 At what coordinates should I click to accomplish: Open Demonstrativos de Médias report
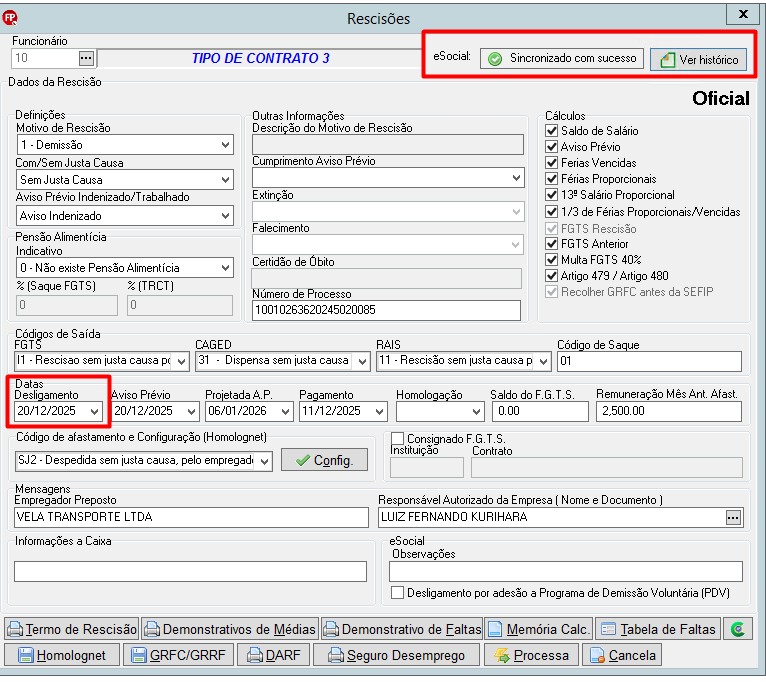click(230, 629)
